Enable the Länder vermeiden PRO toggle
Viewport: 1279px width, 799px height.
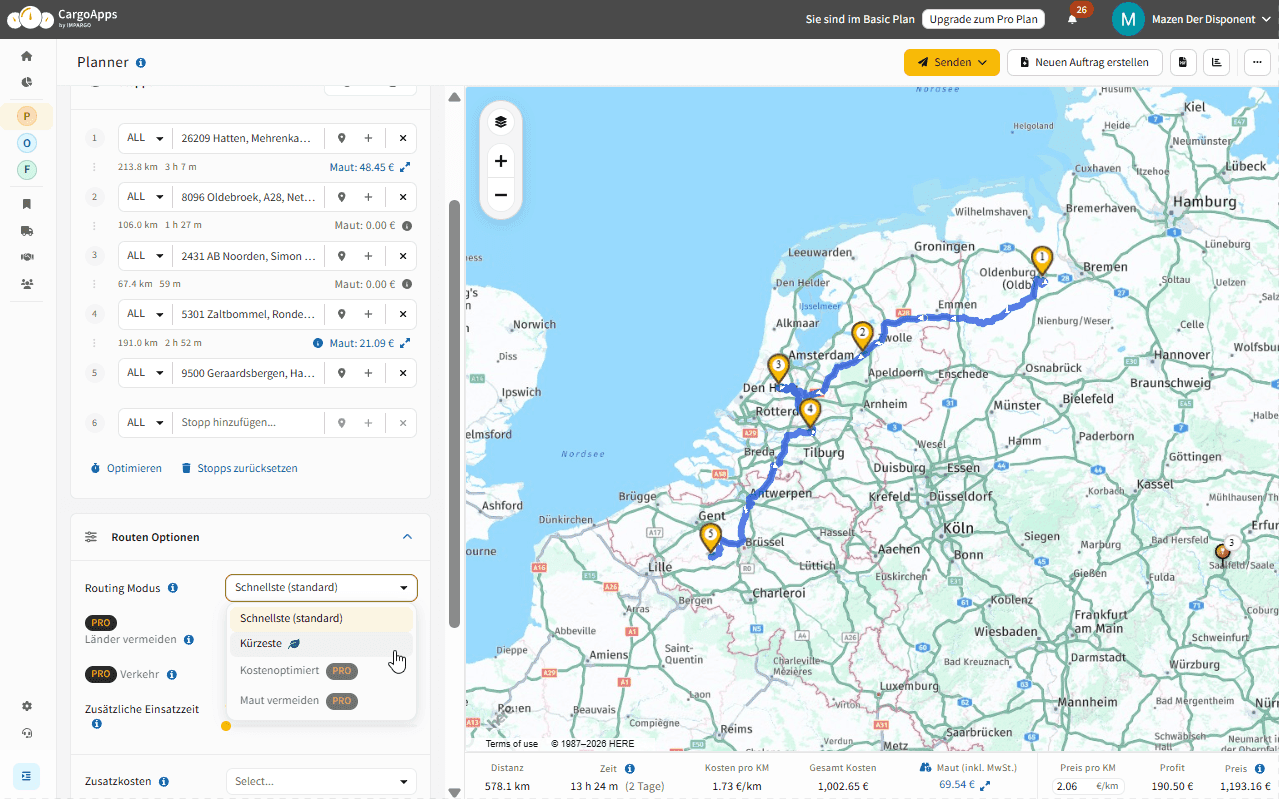coord(100,622)
